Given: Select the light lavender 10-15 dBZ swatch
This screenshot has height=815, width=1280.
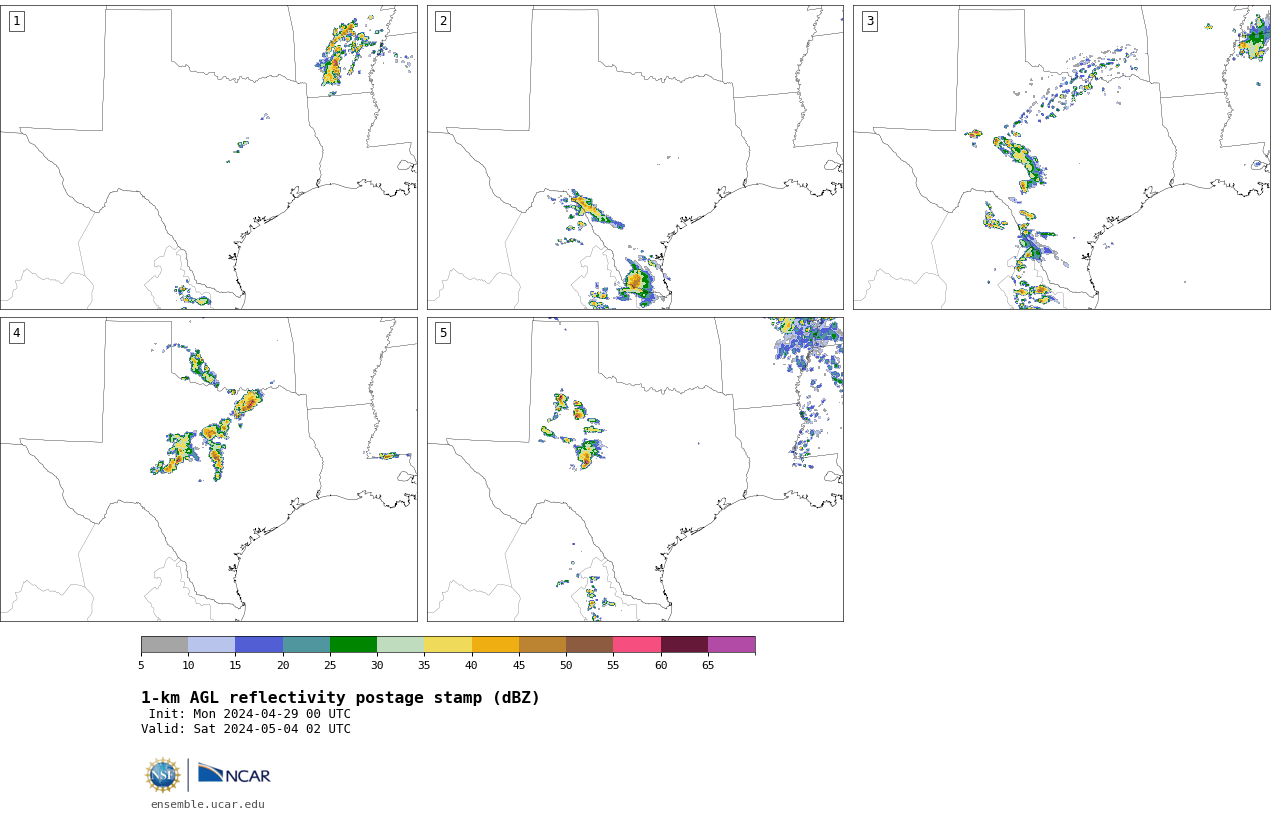Looking at the screenshot, I should tap(211, 644).
